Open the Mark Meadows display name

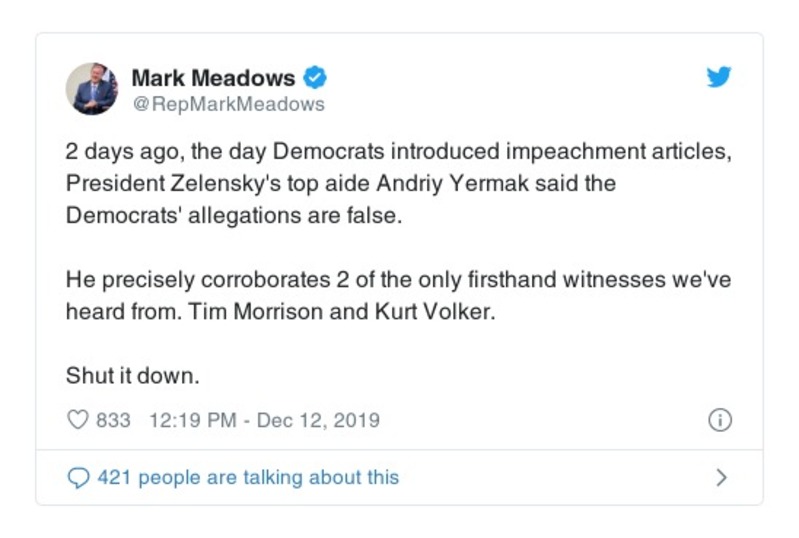click(213, 78)
